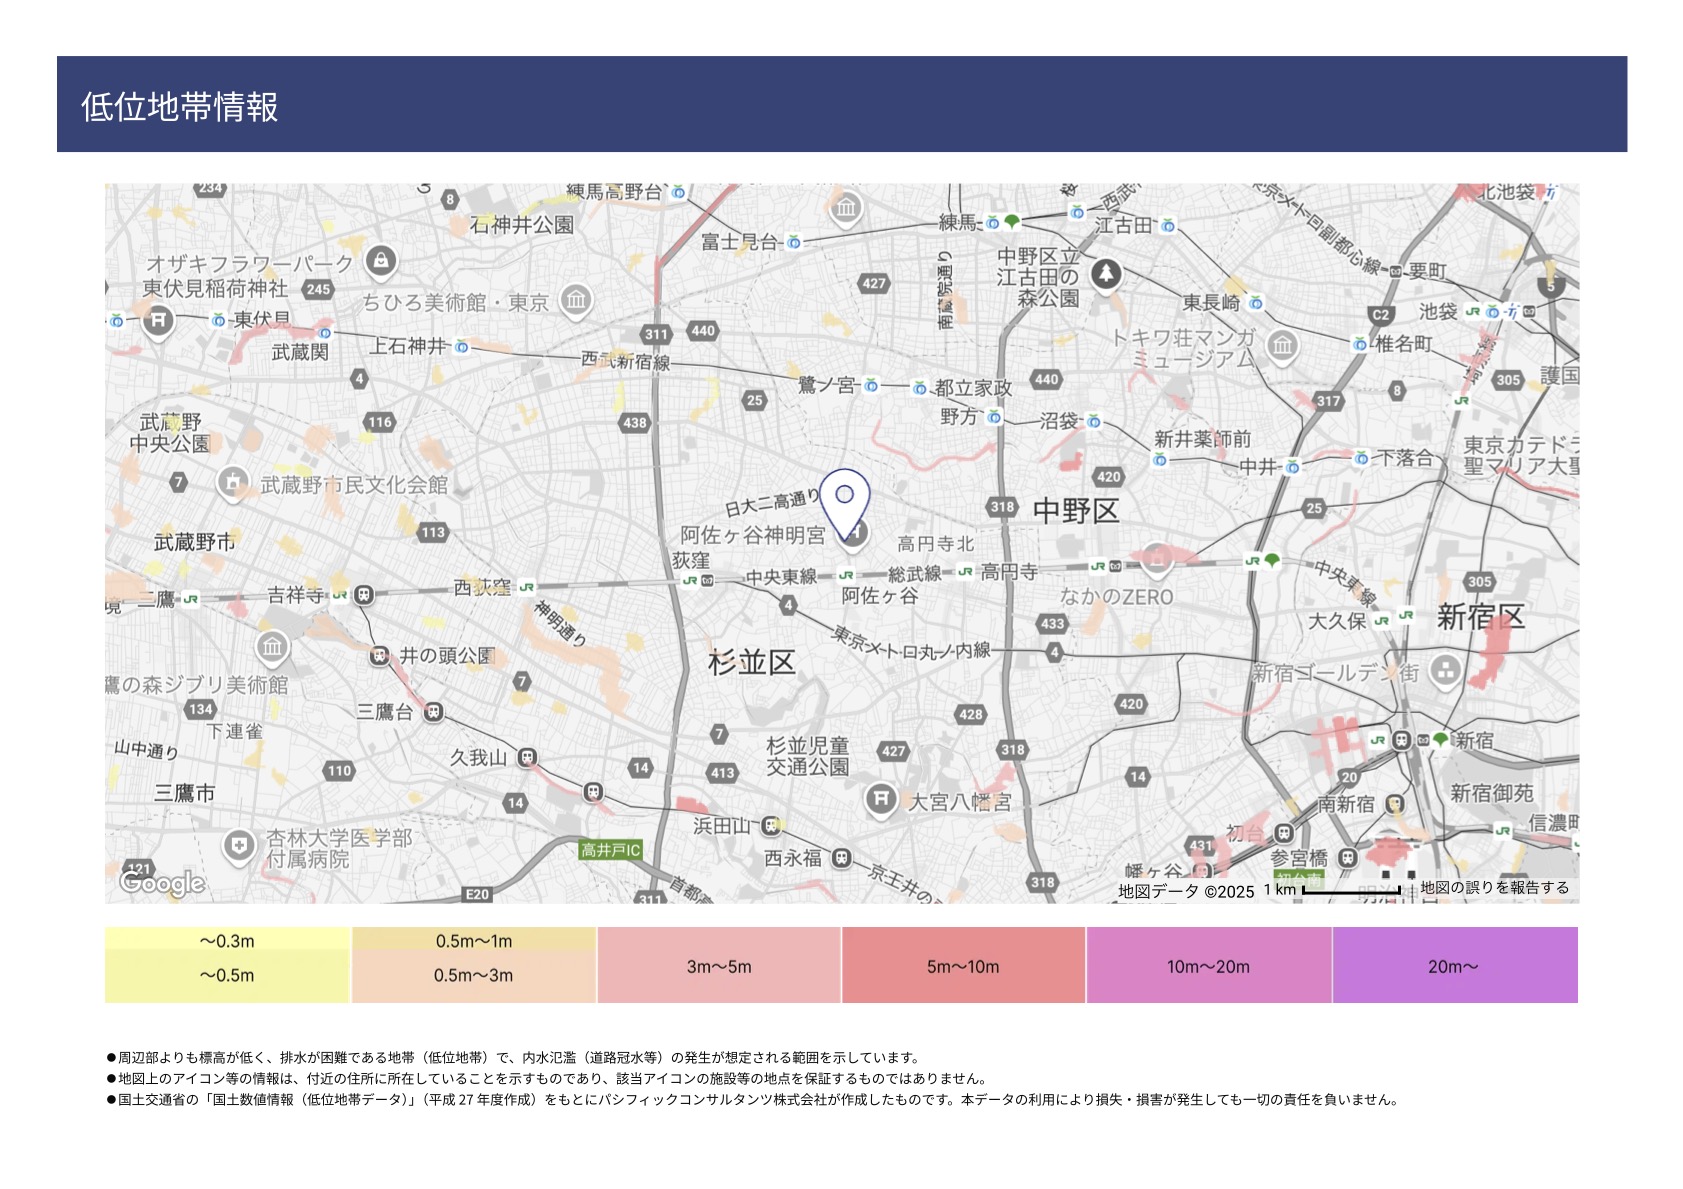1683x1189 pixels.
Task: Click the トキワ荘マンガミュージアム museum icon
Action: [x=1281, y=346]
